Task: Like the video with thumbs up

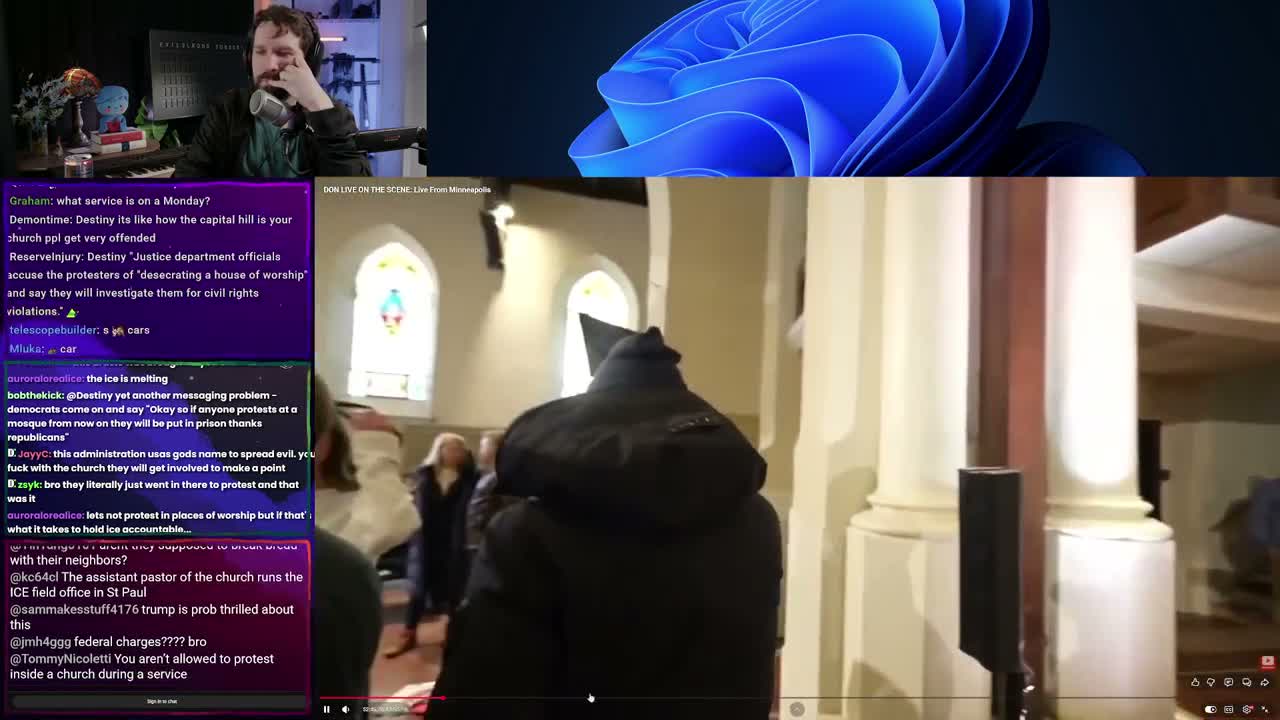Action: (1194, 682)
